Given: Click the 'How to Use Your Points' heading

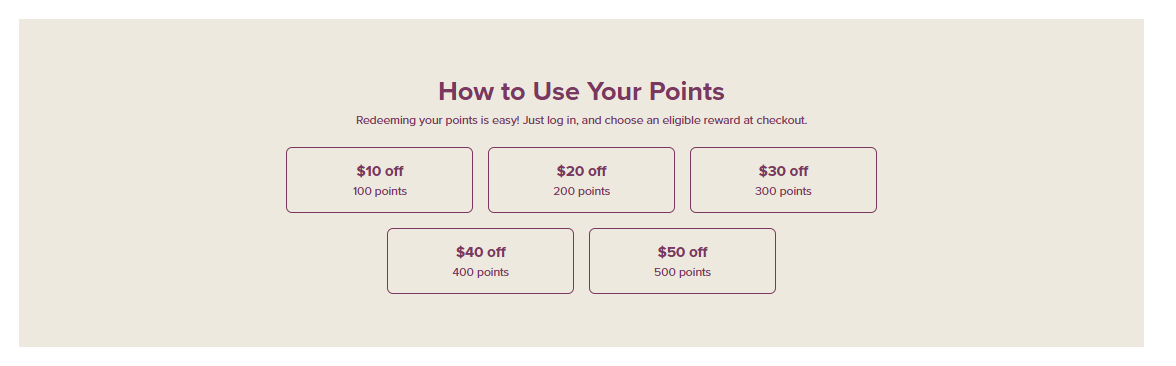Looking at the screenshot, I should coord(581,92).
